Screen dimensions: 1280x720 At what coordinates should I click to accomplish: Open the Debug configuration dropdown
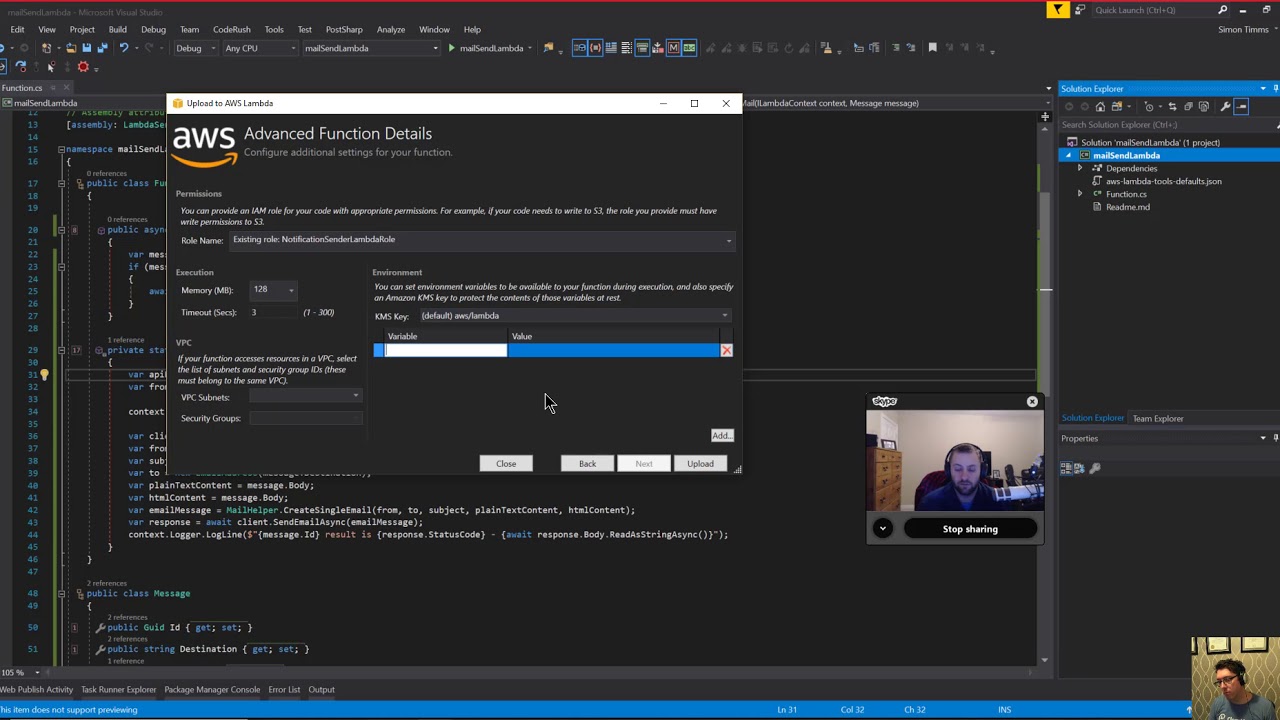pyautogui.click(x=194, y=48)
